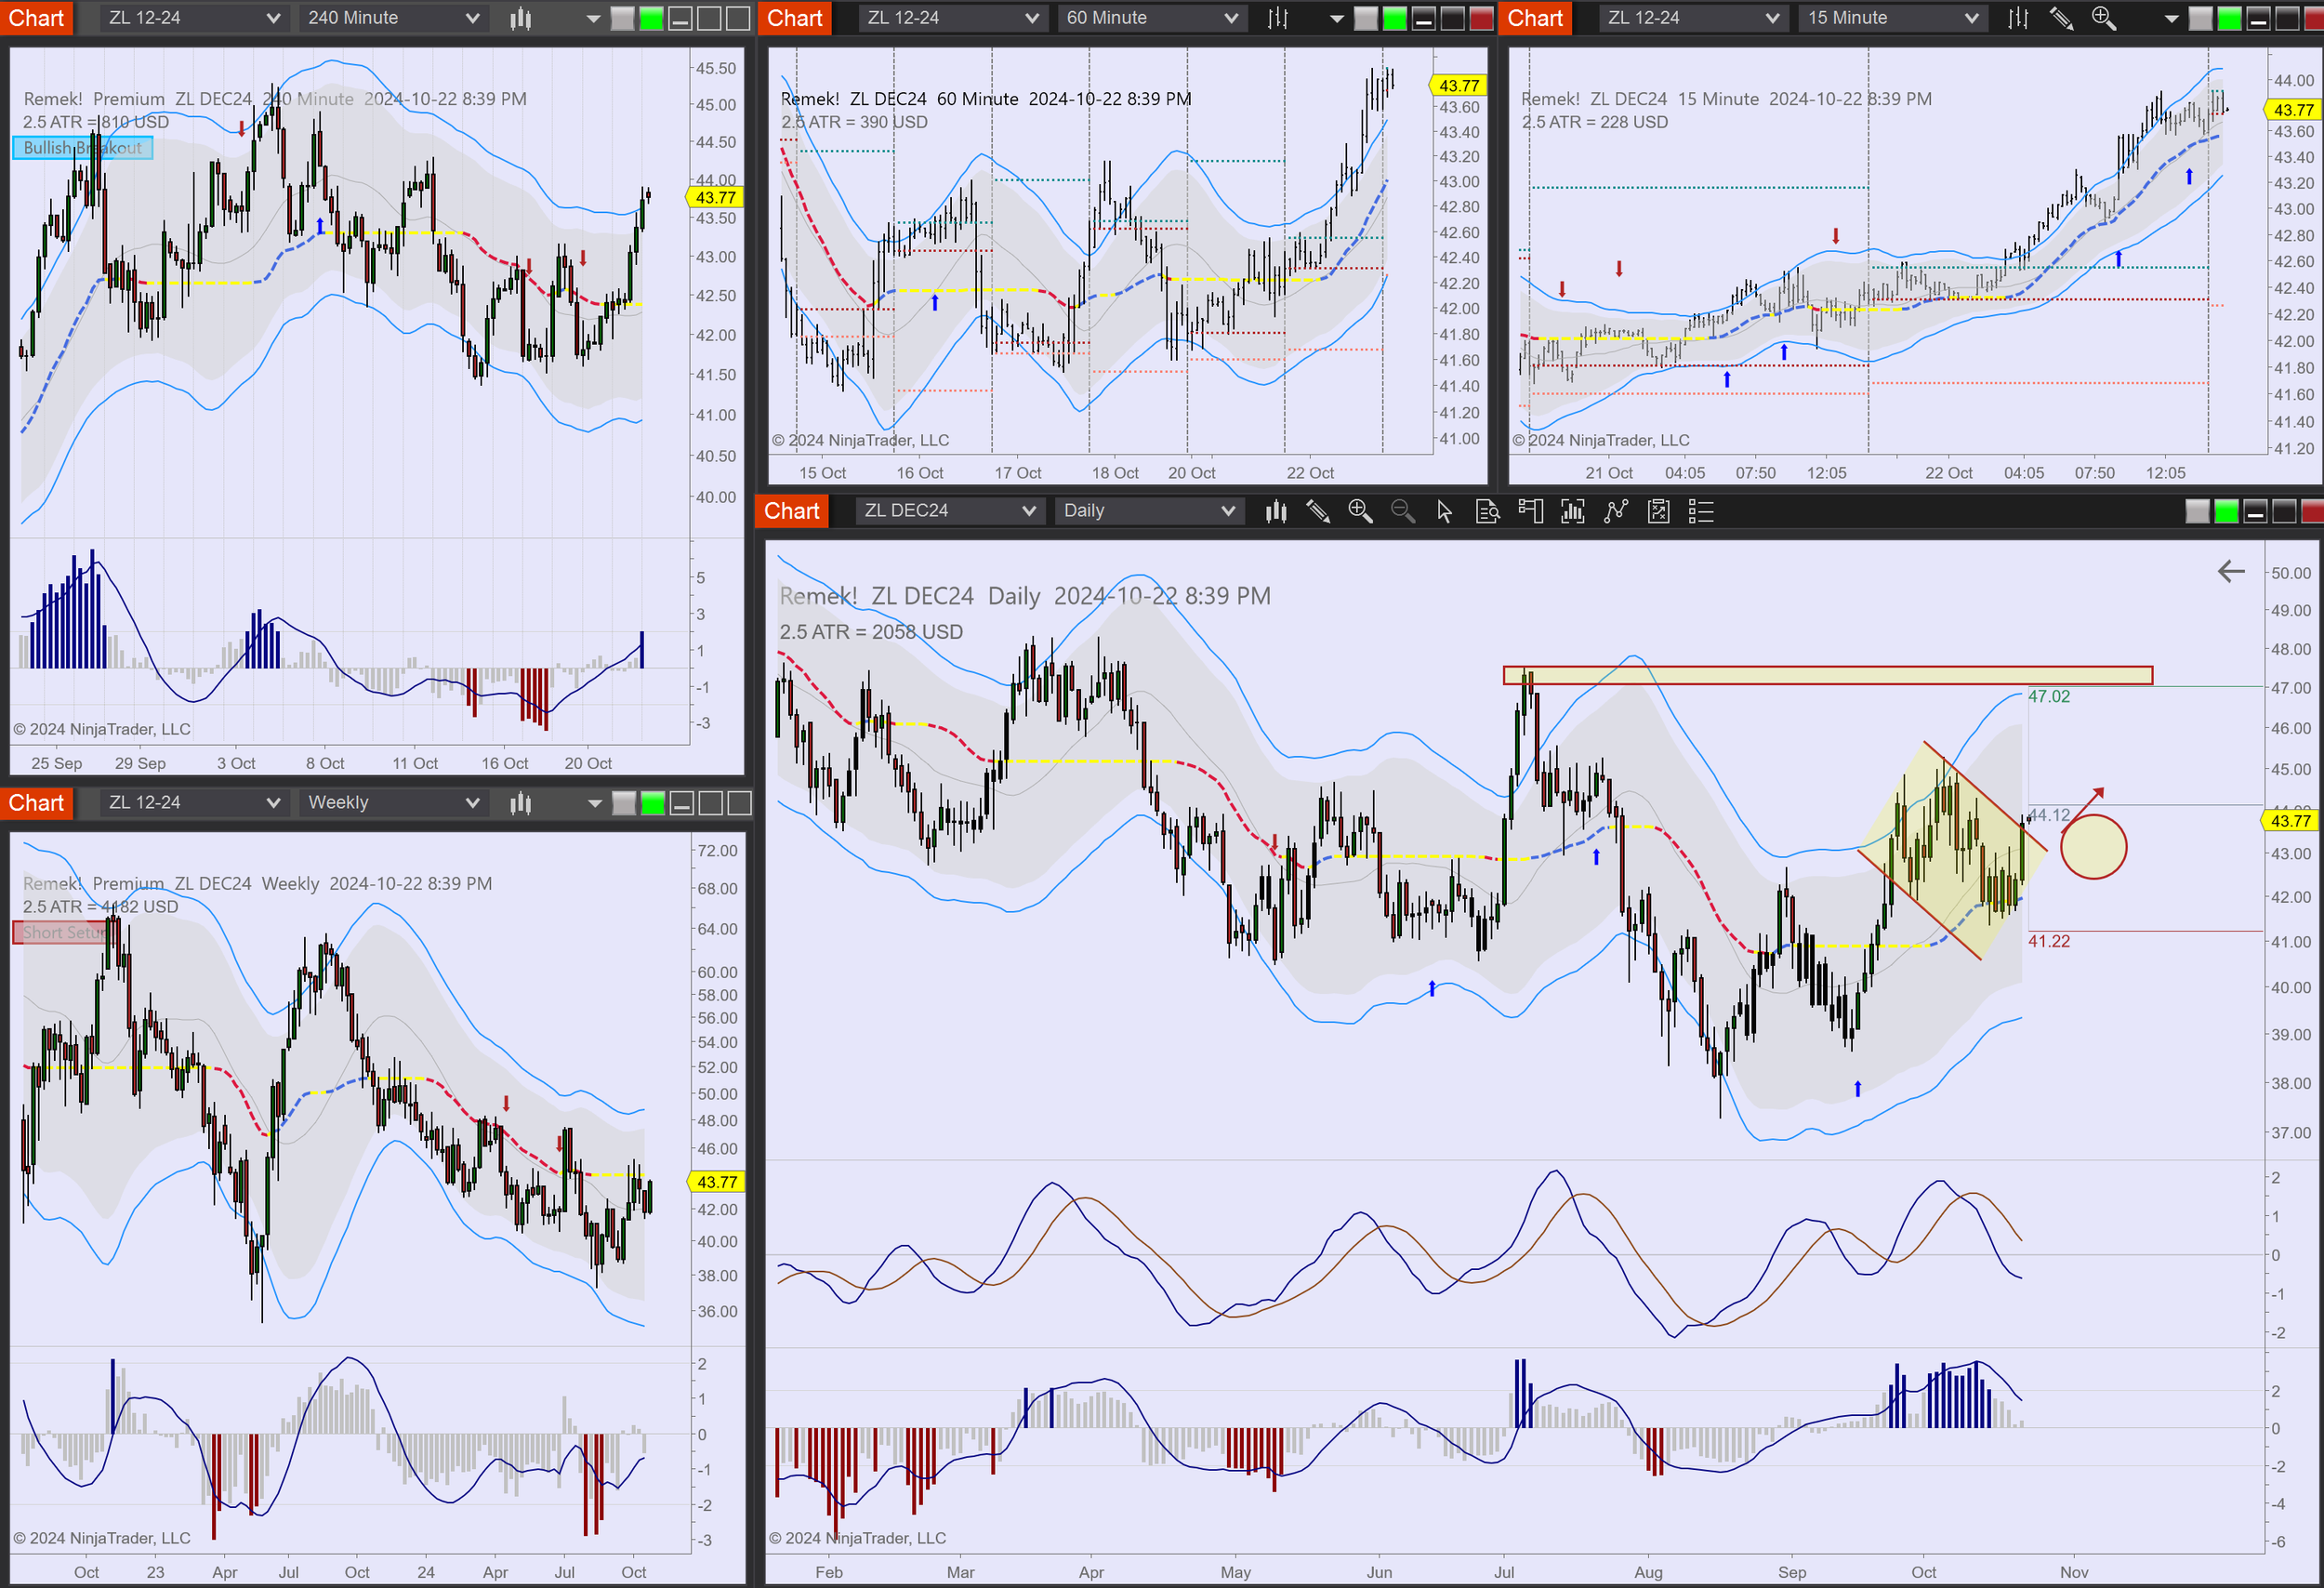Click Bullish Breakout label on 240 Minute chart
This screenshot has width=2324, height=1588.
coord(82,148)
